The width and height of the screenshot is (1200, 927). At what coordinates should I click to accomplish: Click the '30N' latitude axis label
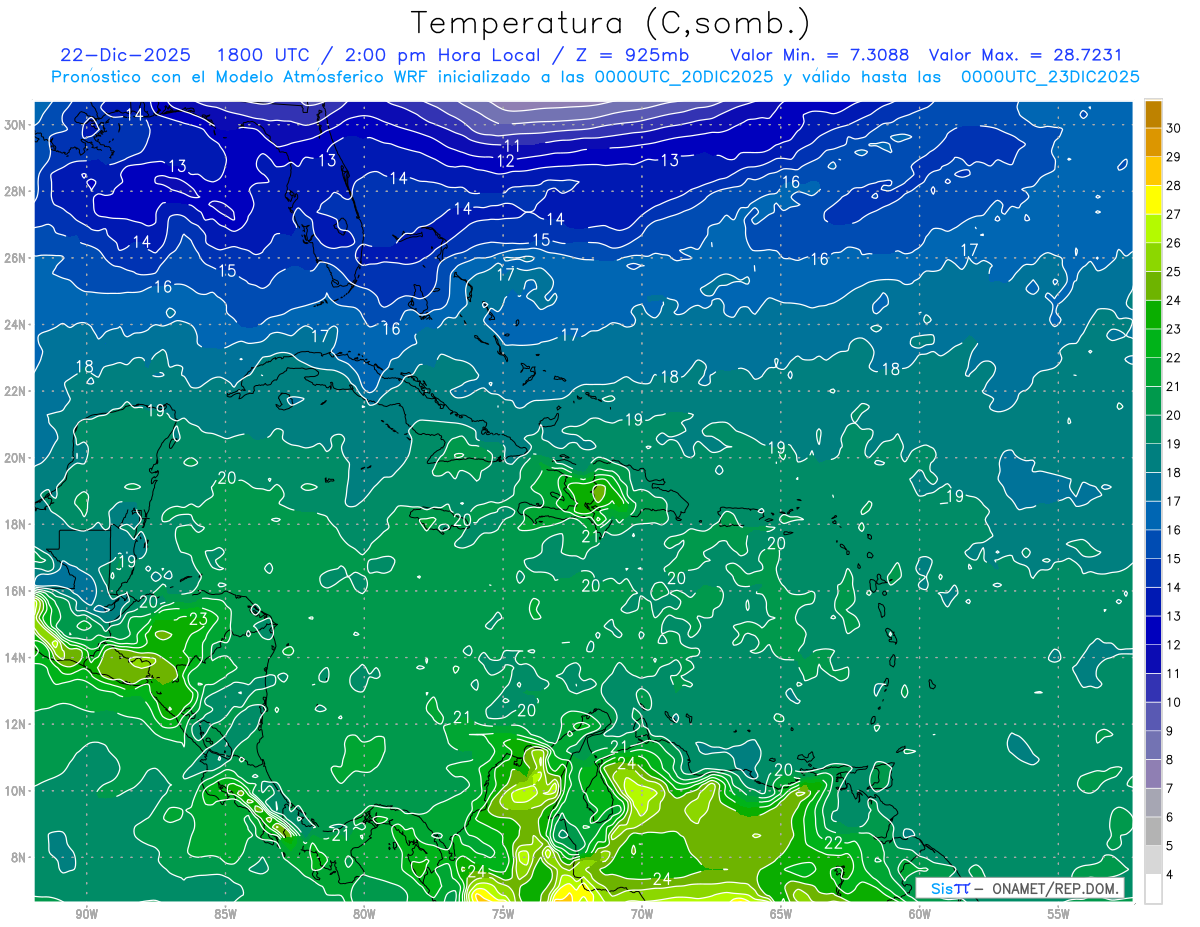coord(15,124)
